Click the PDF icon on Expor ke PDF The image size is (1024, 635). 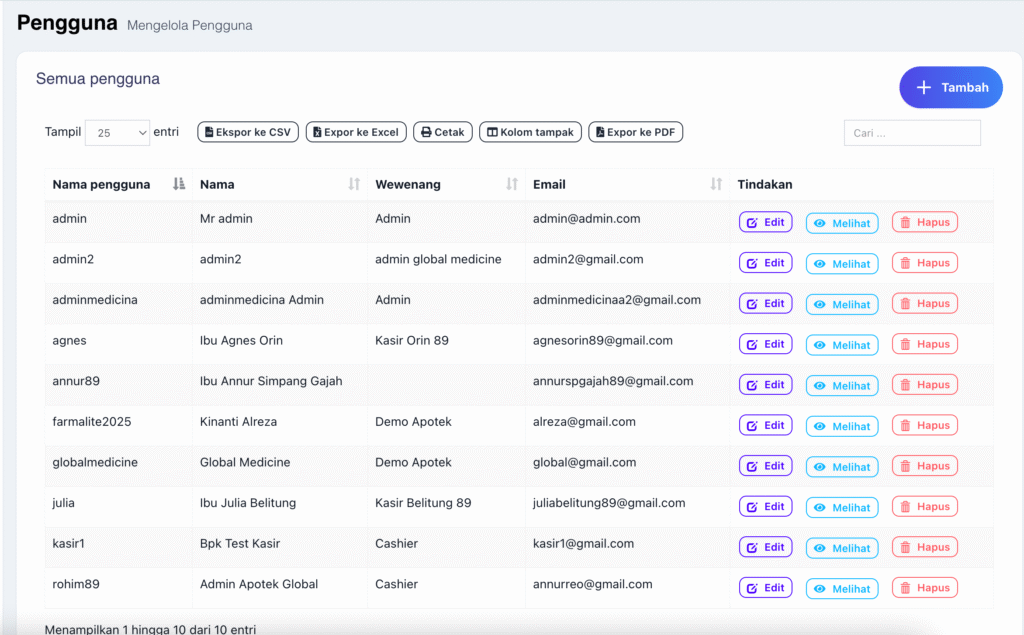point(599,132)
